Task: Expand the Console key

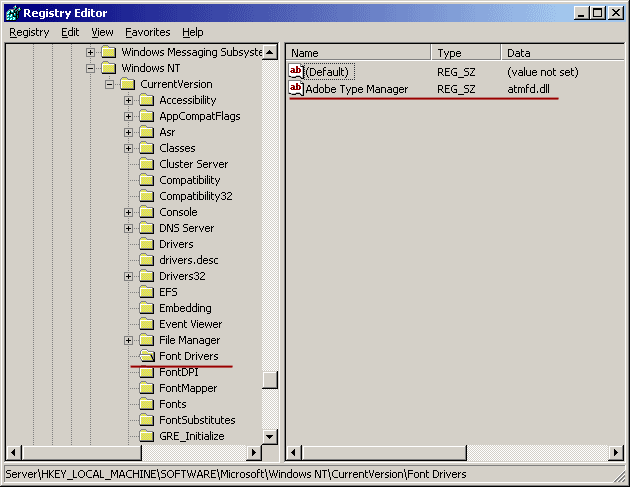Action: point(128,213)
